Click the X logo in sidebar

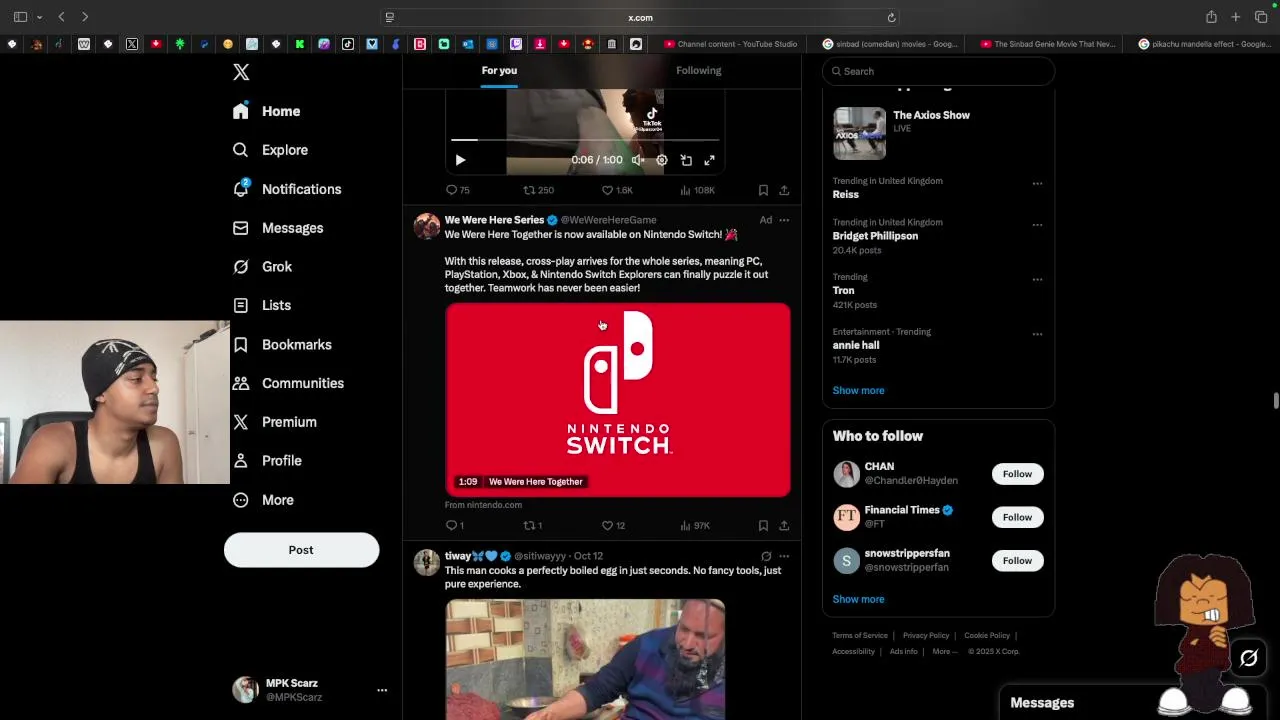click(x=241, y=72)
